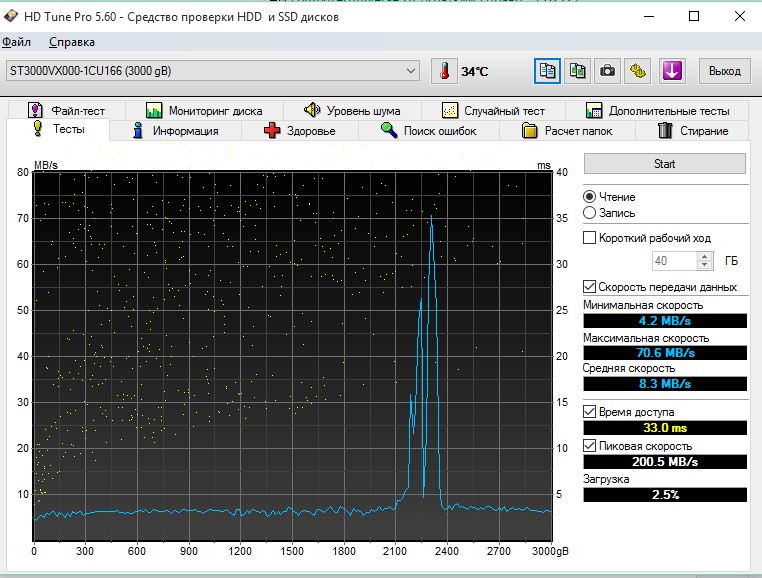Expand the ST3000VX000 drive selection dropdown
Image resolution: width=762 pixels, height=578 pixels.
411,71
